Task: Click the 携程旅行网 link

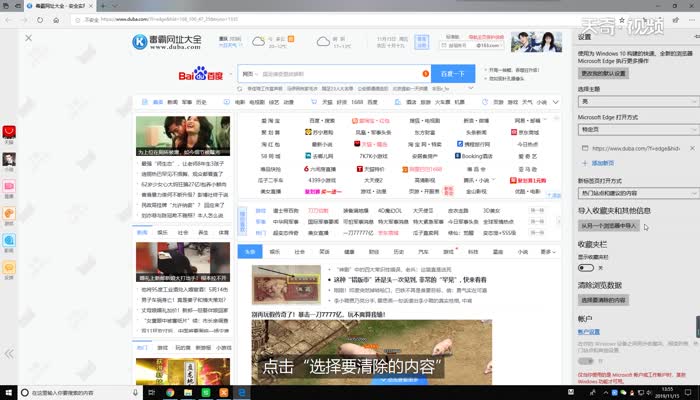Action: 473,144
